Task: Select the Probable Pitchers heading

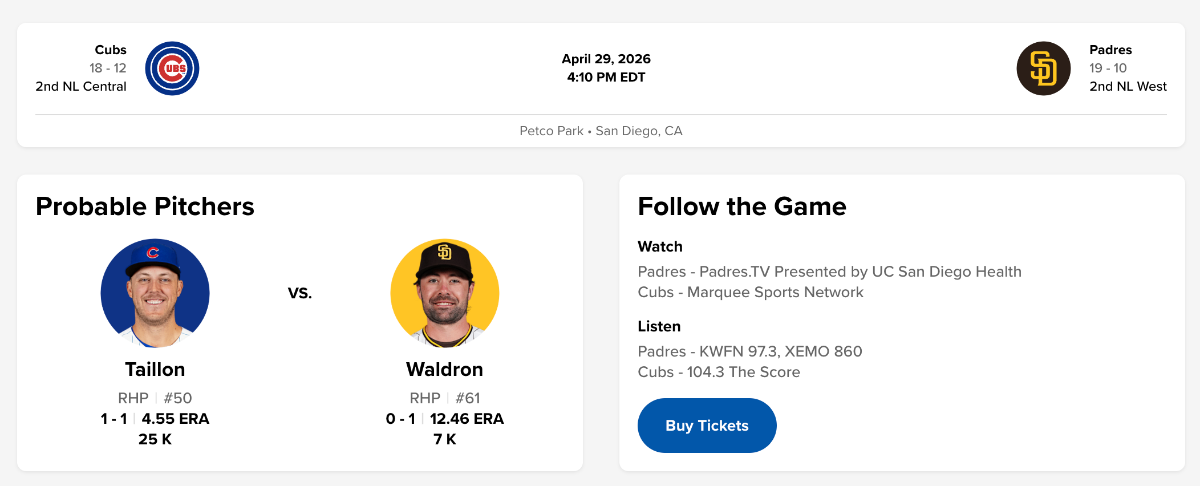Action: 145,207
